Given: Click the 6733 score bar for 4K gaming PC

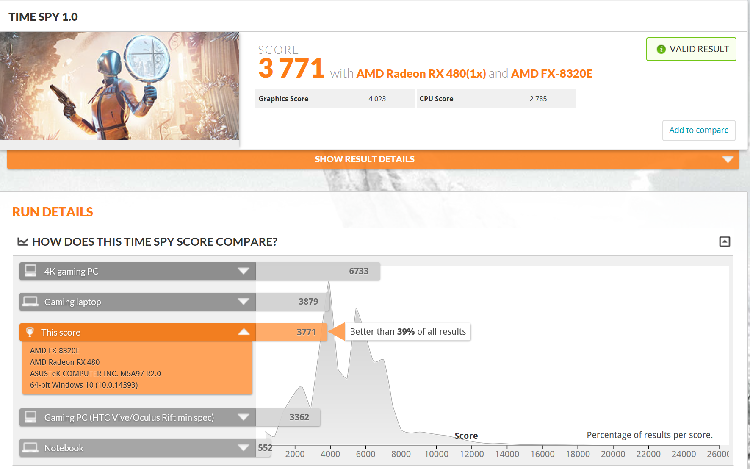Looking at the screenshot, I should coord(318,271).
